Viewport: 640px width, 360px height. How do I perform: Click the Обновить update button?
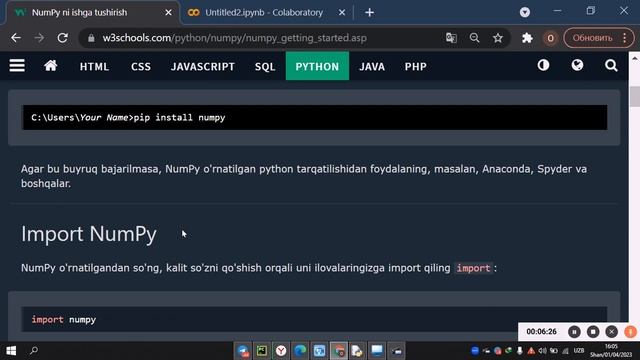point(592,38)
